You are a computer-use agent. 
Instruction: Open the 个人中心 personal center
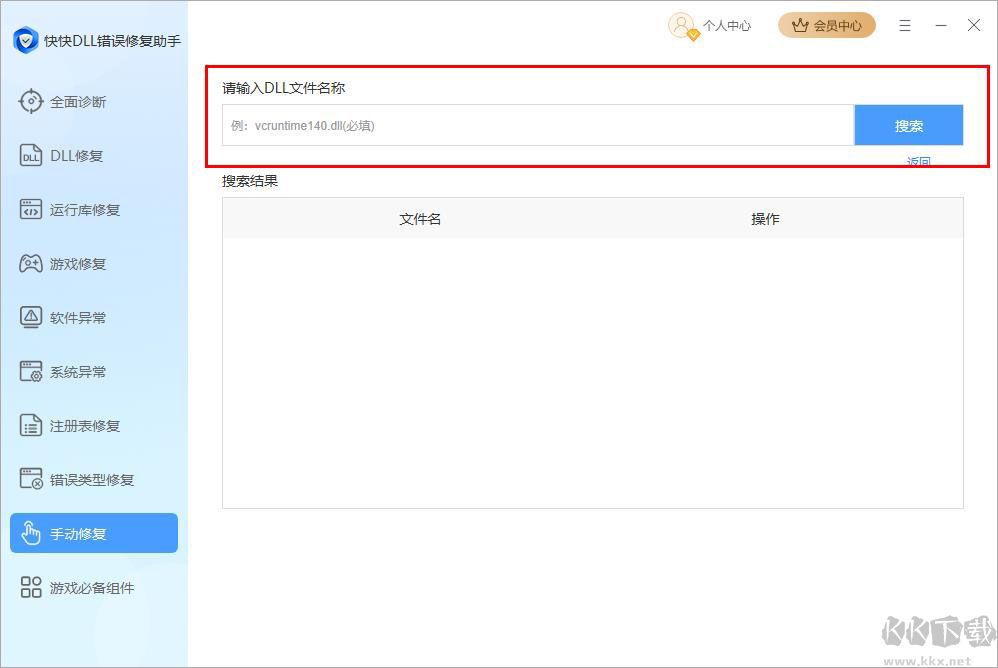point(710,25)
